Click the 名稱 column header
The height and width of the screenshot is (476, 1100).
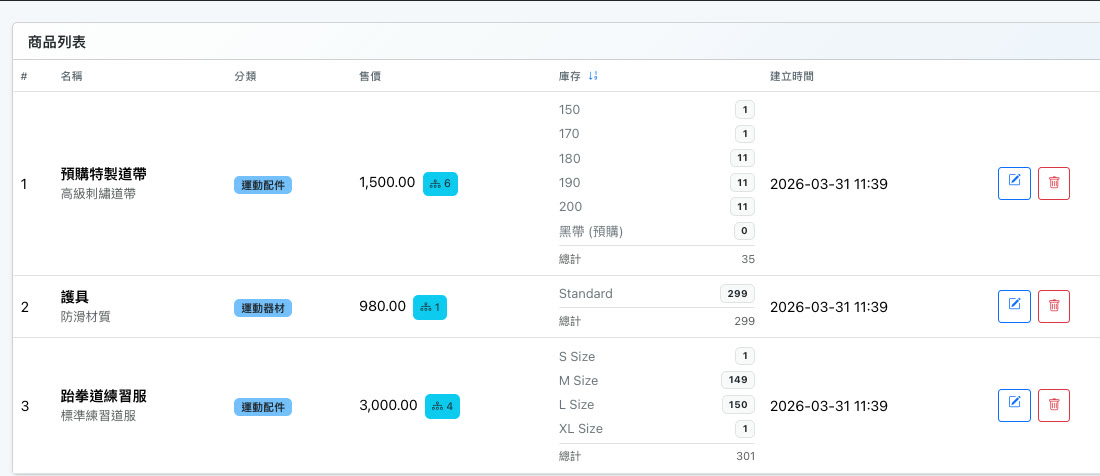coord(71,76)
